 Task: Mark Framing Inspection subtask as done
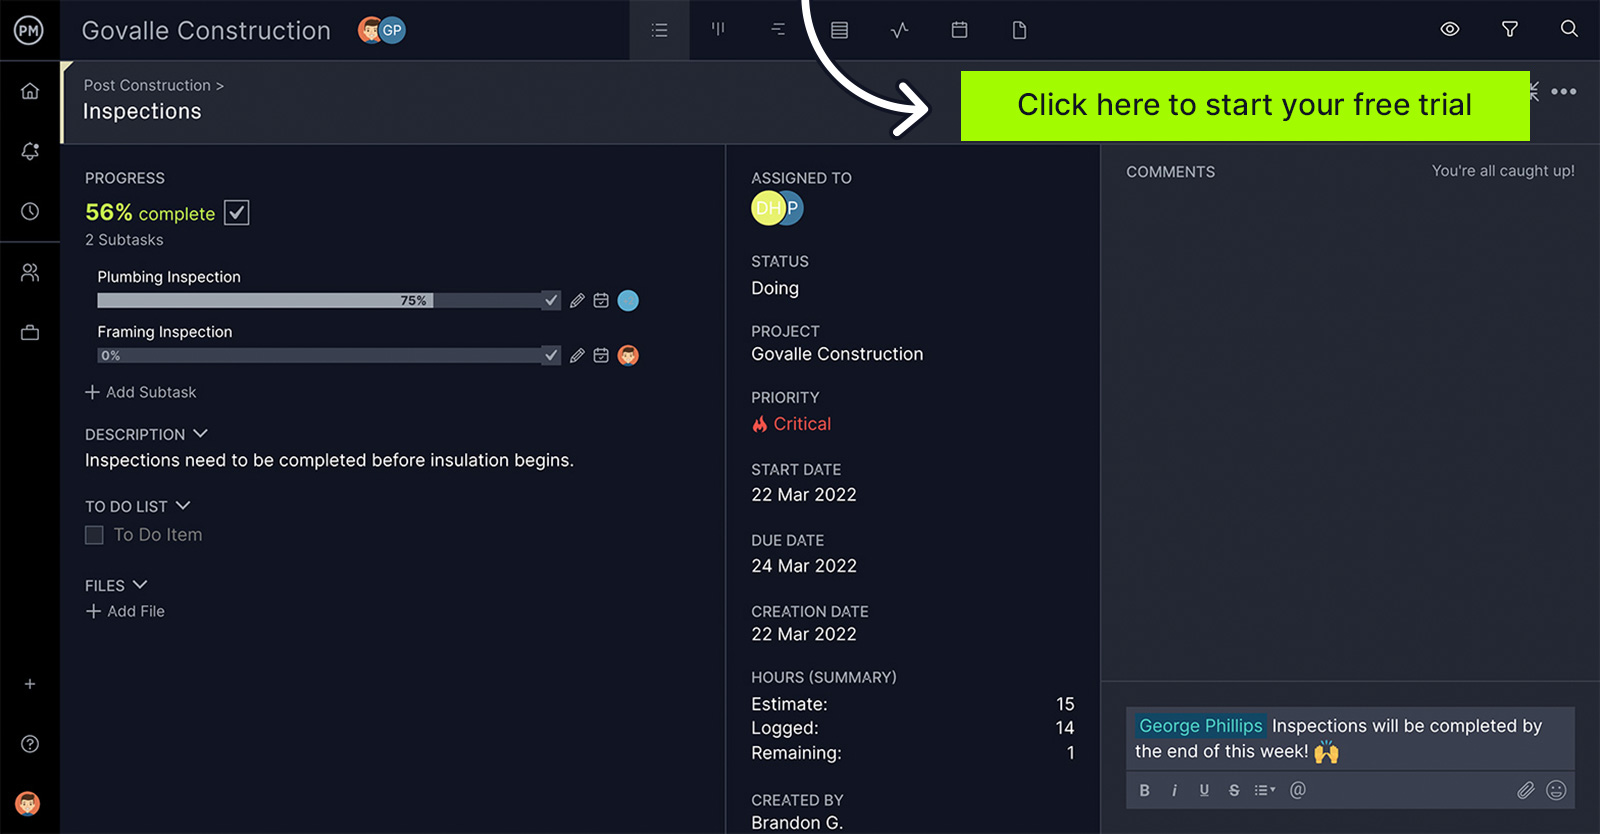(551, 355)
